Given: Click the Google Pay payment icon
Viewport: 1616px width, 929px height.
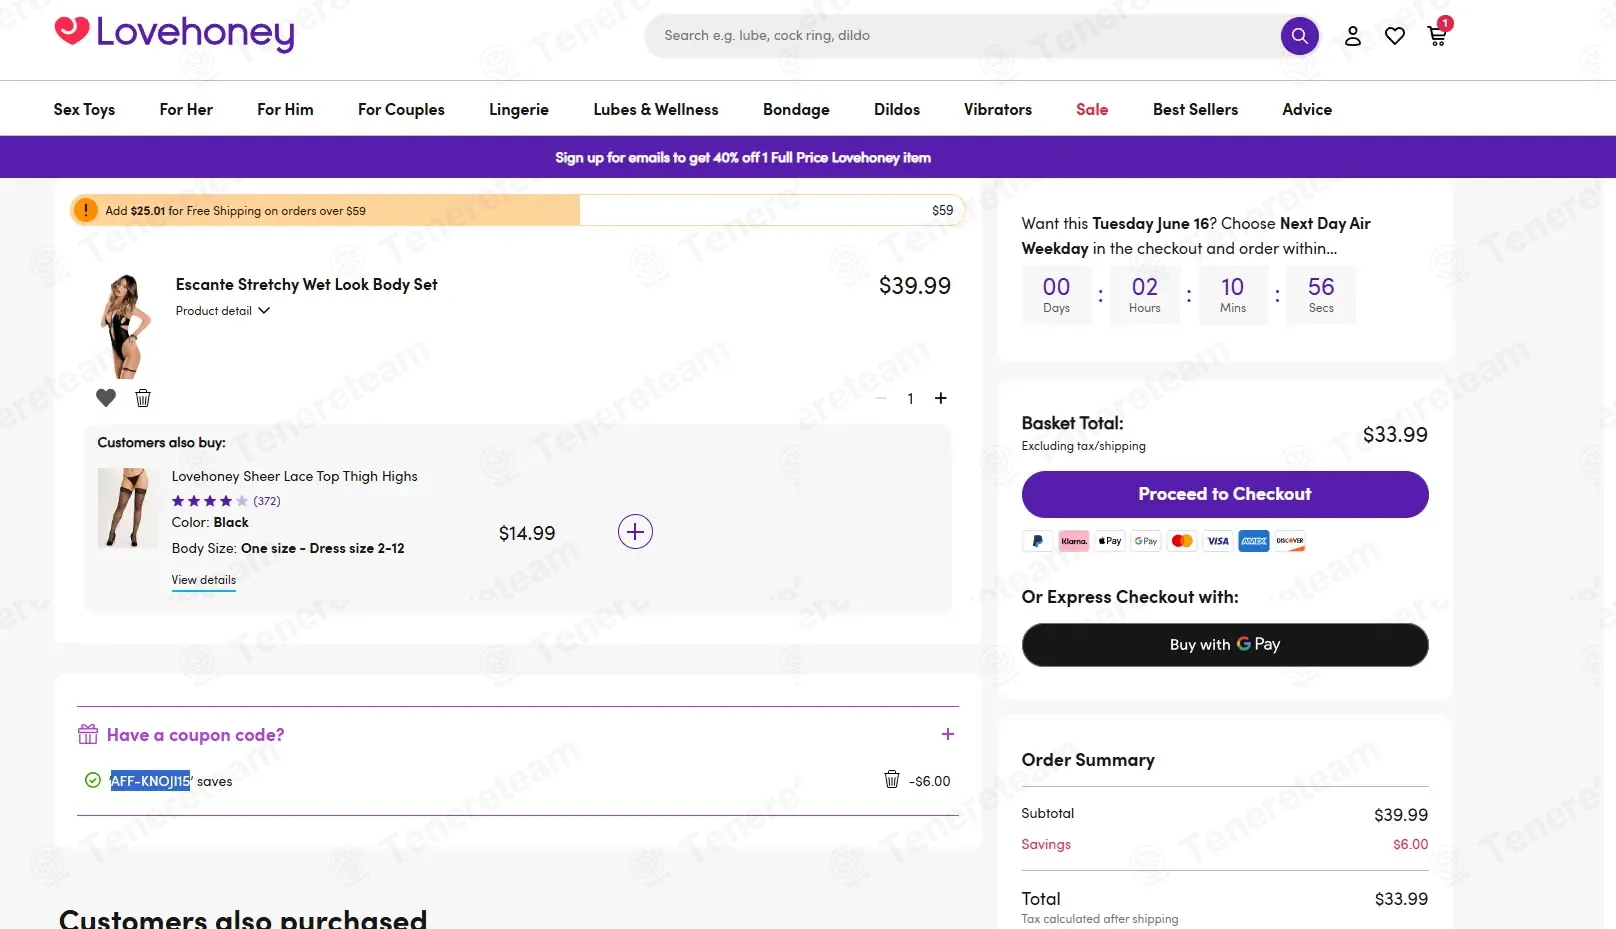Looking at the screenshot, I should pos(1146,541).
